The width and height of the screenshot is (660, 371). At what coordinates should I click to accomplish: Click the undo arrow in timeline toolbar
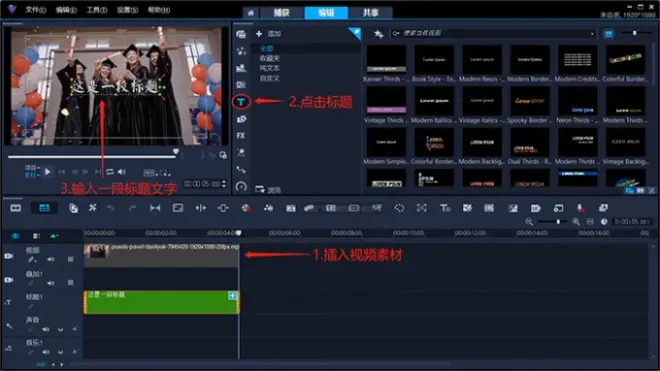[x=110, y=208]
